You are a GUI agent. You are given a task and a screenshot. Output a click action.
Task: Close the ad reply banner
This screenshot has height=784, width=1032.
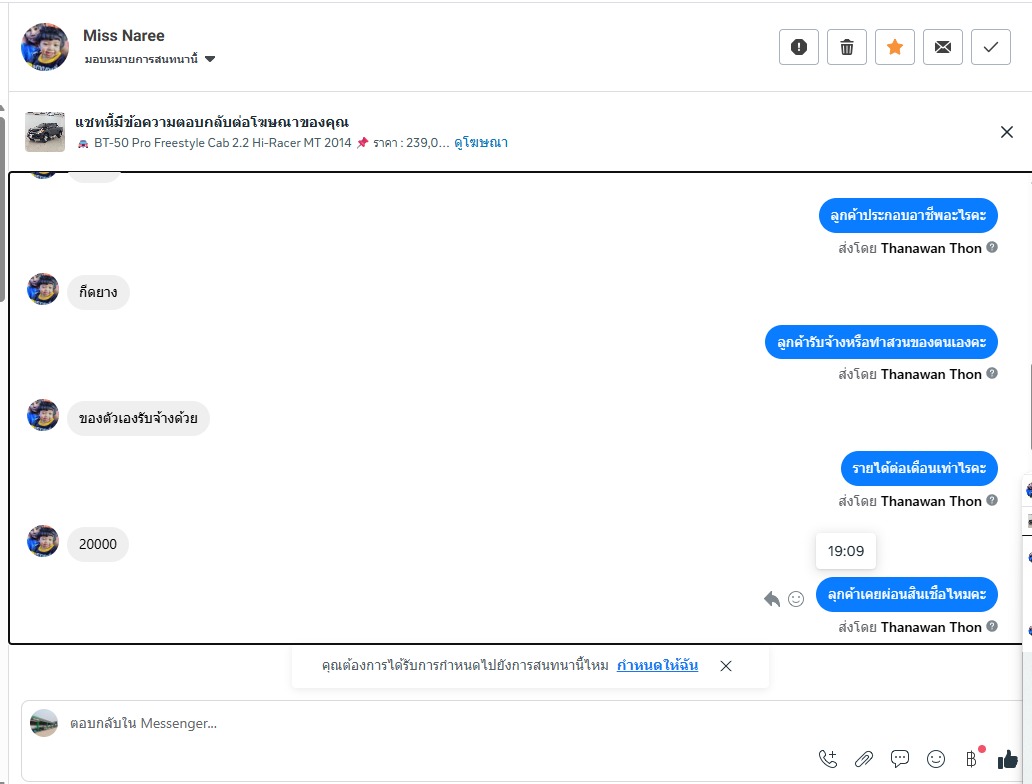pyautogui.click(x=1007, y=132)
